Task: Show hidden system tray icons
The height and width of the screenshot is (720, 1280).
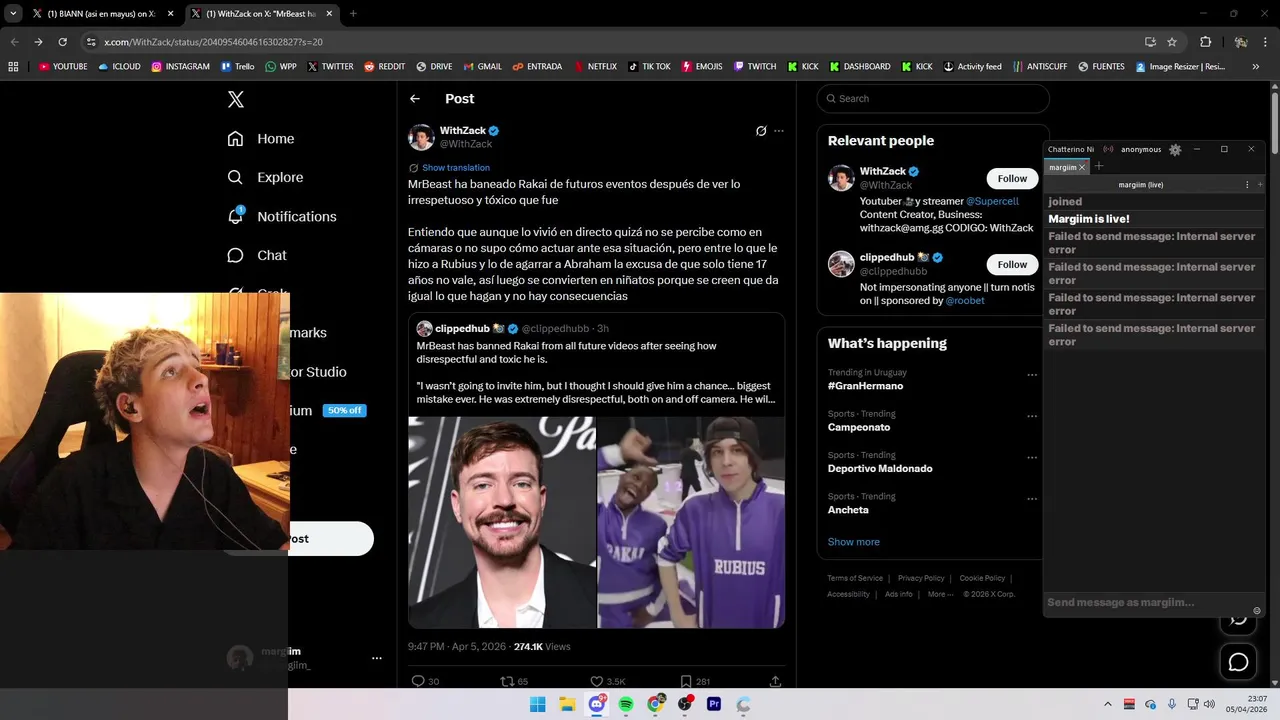Action: point(1107,704)
